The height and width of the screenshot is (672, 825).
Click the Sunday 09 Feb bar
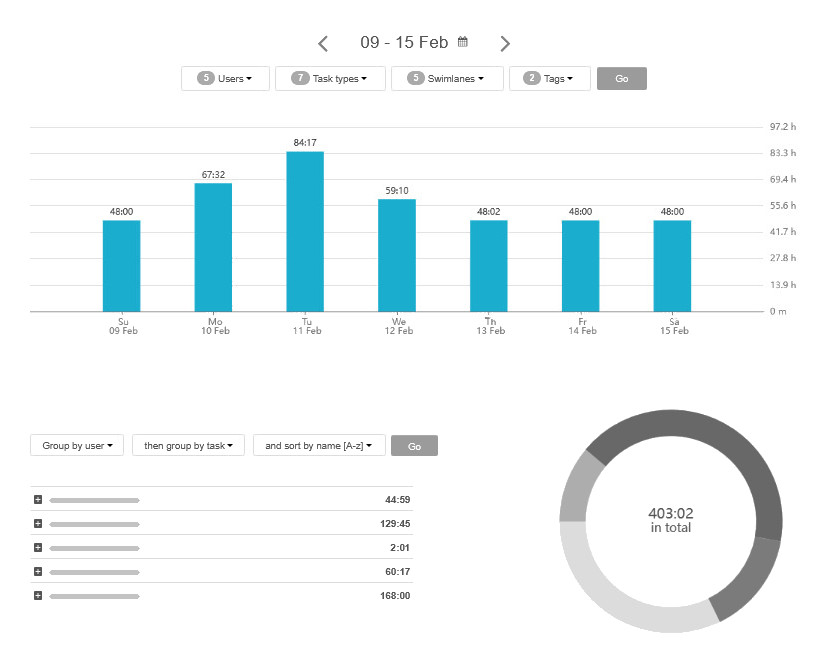point(122,266)
